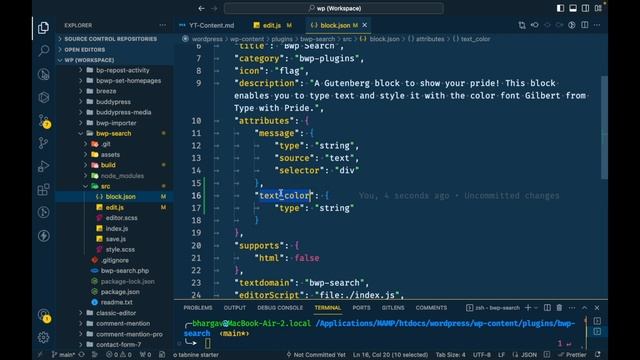Image resolution: width=640 pixels, height=360 pixels.
Task: Collapse the bwp-search folder
Action: tap(114, 133)
